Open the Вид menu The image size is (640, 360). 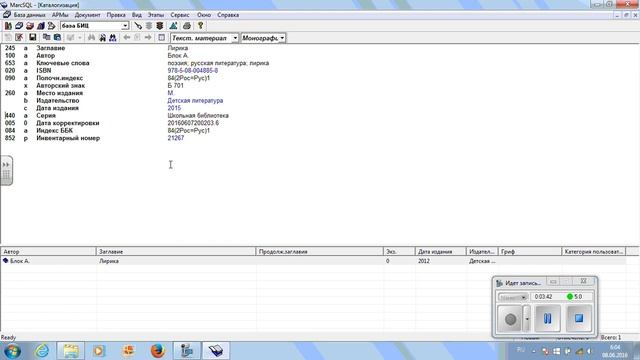(x=137, y=15)
